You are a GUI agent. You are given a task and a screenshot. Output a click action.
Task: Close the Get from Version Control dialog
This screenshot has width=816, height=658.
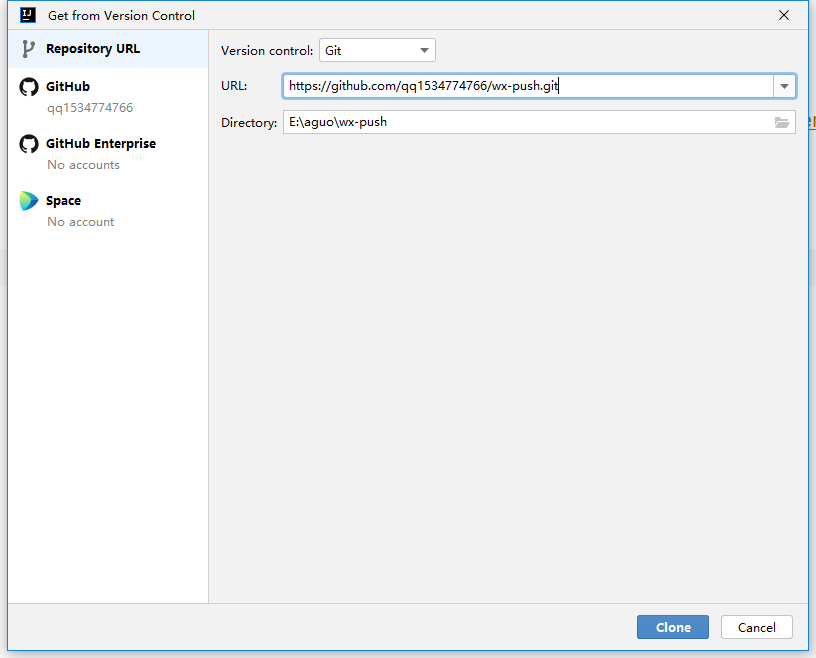pyautogui.click(x=784, y=16)
